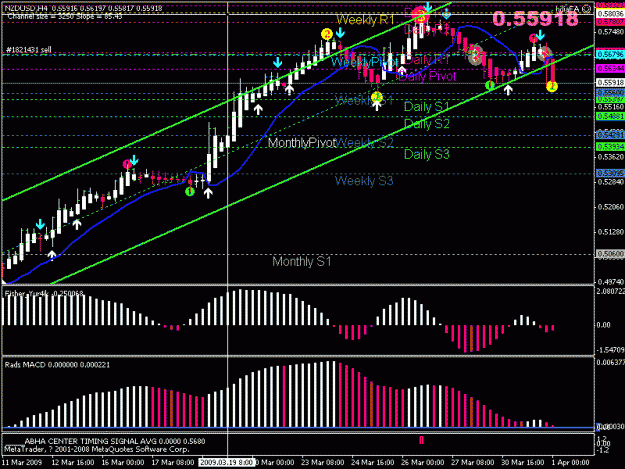This screenshot has width=625, height=469.
Task: Click the 0.57480 price scale value
Action: [x=610, y=32]
